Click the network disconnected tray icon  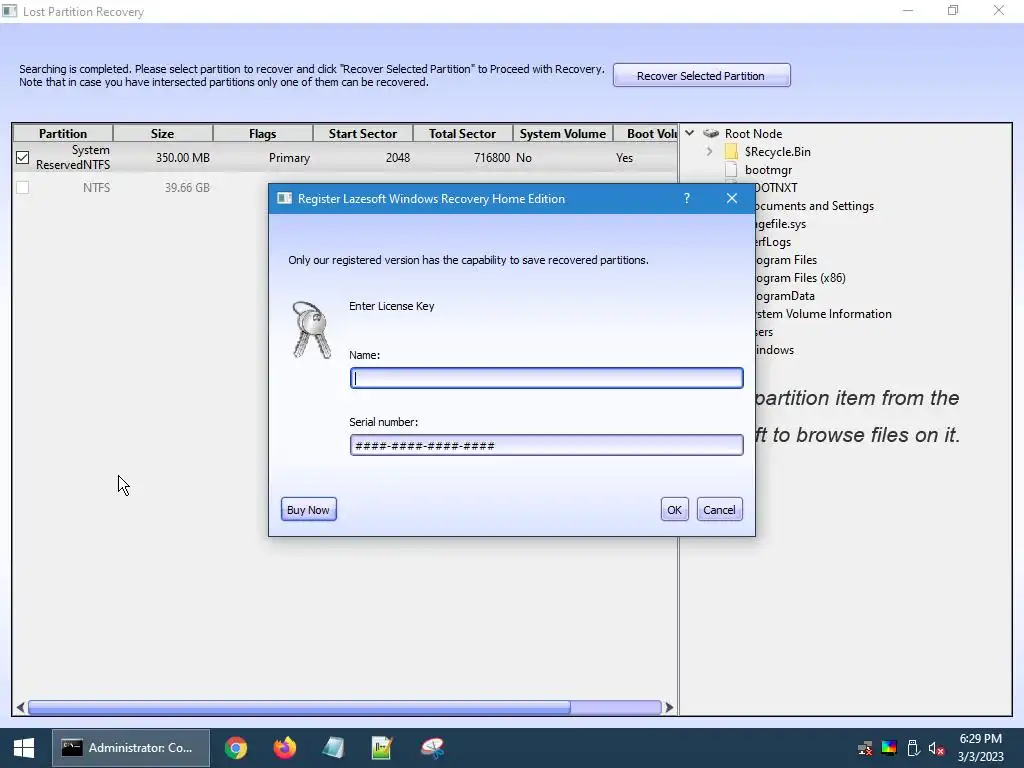865,748
